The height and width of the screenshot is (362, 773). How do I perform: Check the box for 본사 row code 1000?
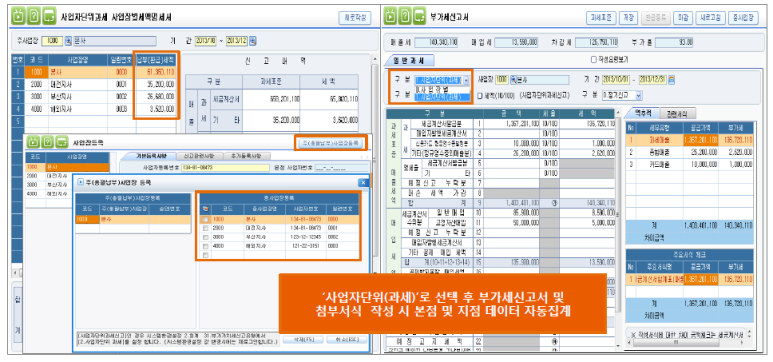(205, 219)
